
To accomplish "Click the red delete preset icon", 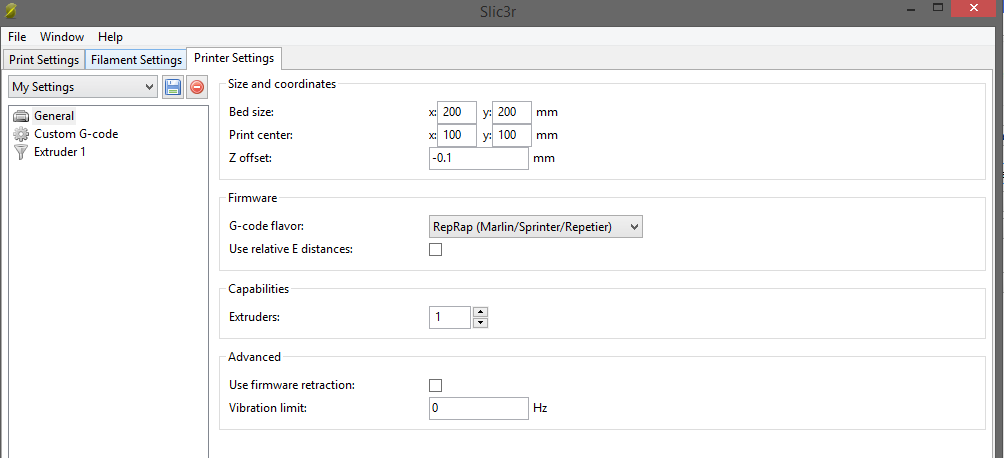I will [x=197, y=87].
